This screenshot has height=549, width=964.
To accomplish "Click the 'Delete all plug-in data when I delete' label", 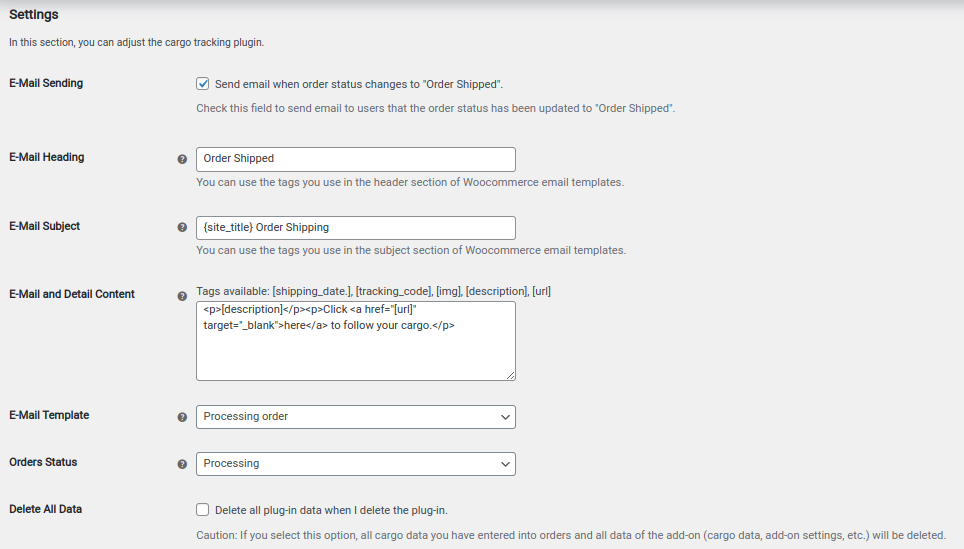I will coord(331,510).
